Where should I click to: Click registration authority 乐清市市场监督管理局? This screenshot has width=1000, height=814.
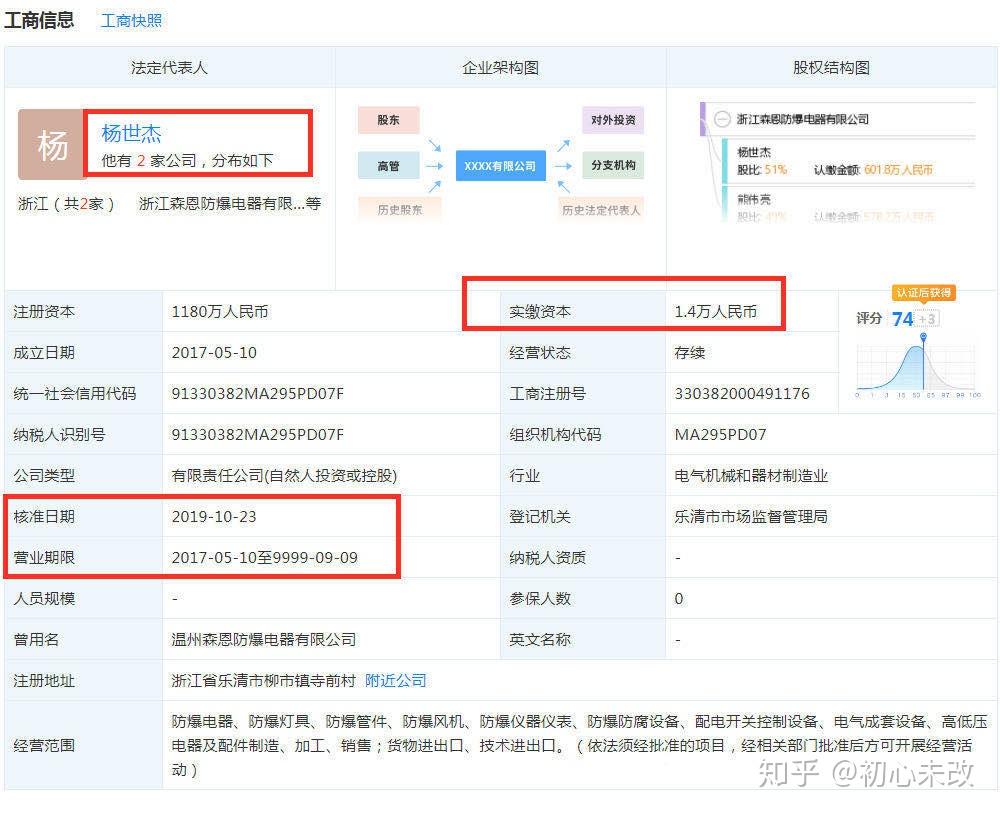click(751, 517)
